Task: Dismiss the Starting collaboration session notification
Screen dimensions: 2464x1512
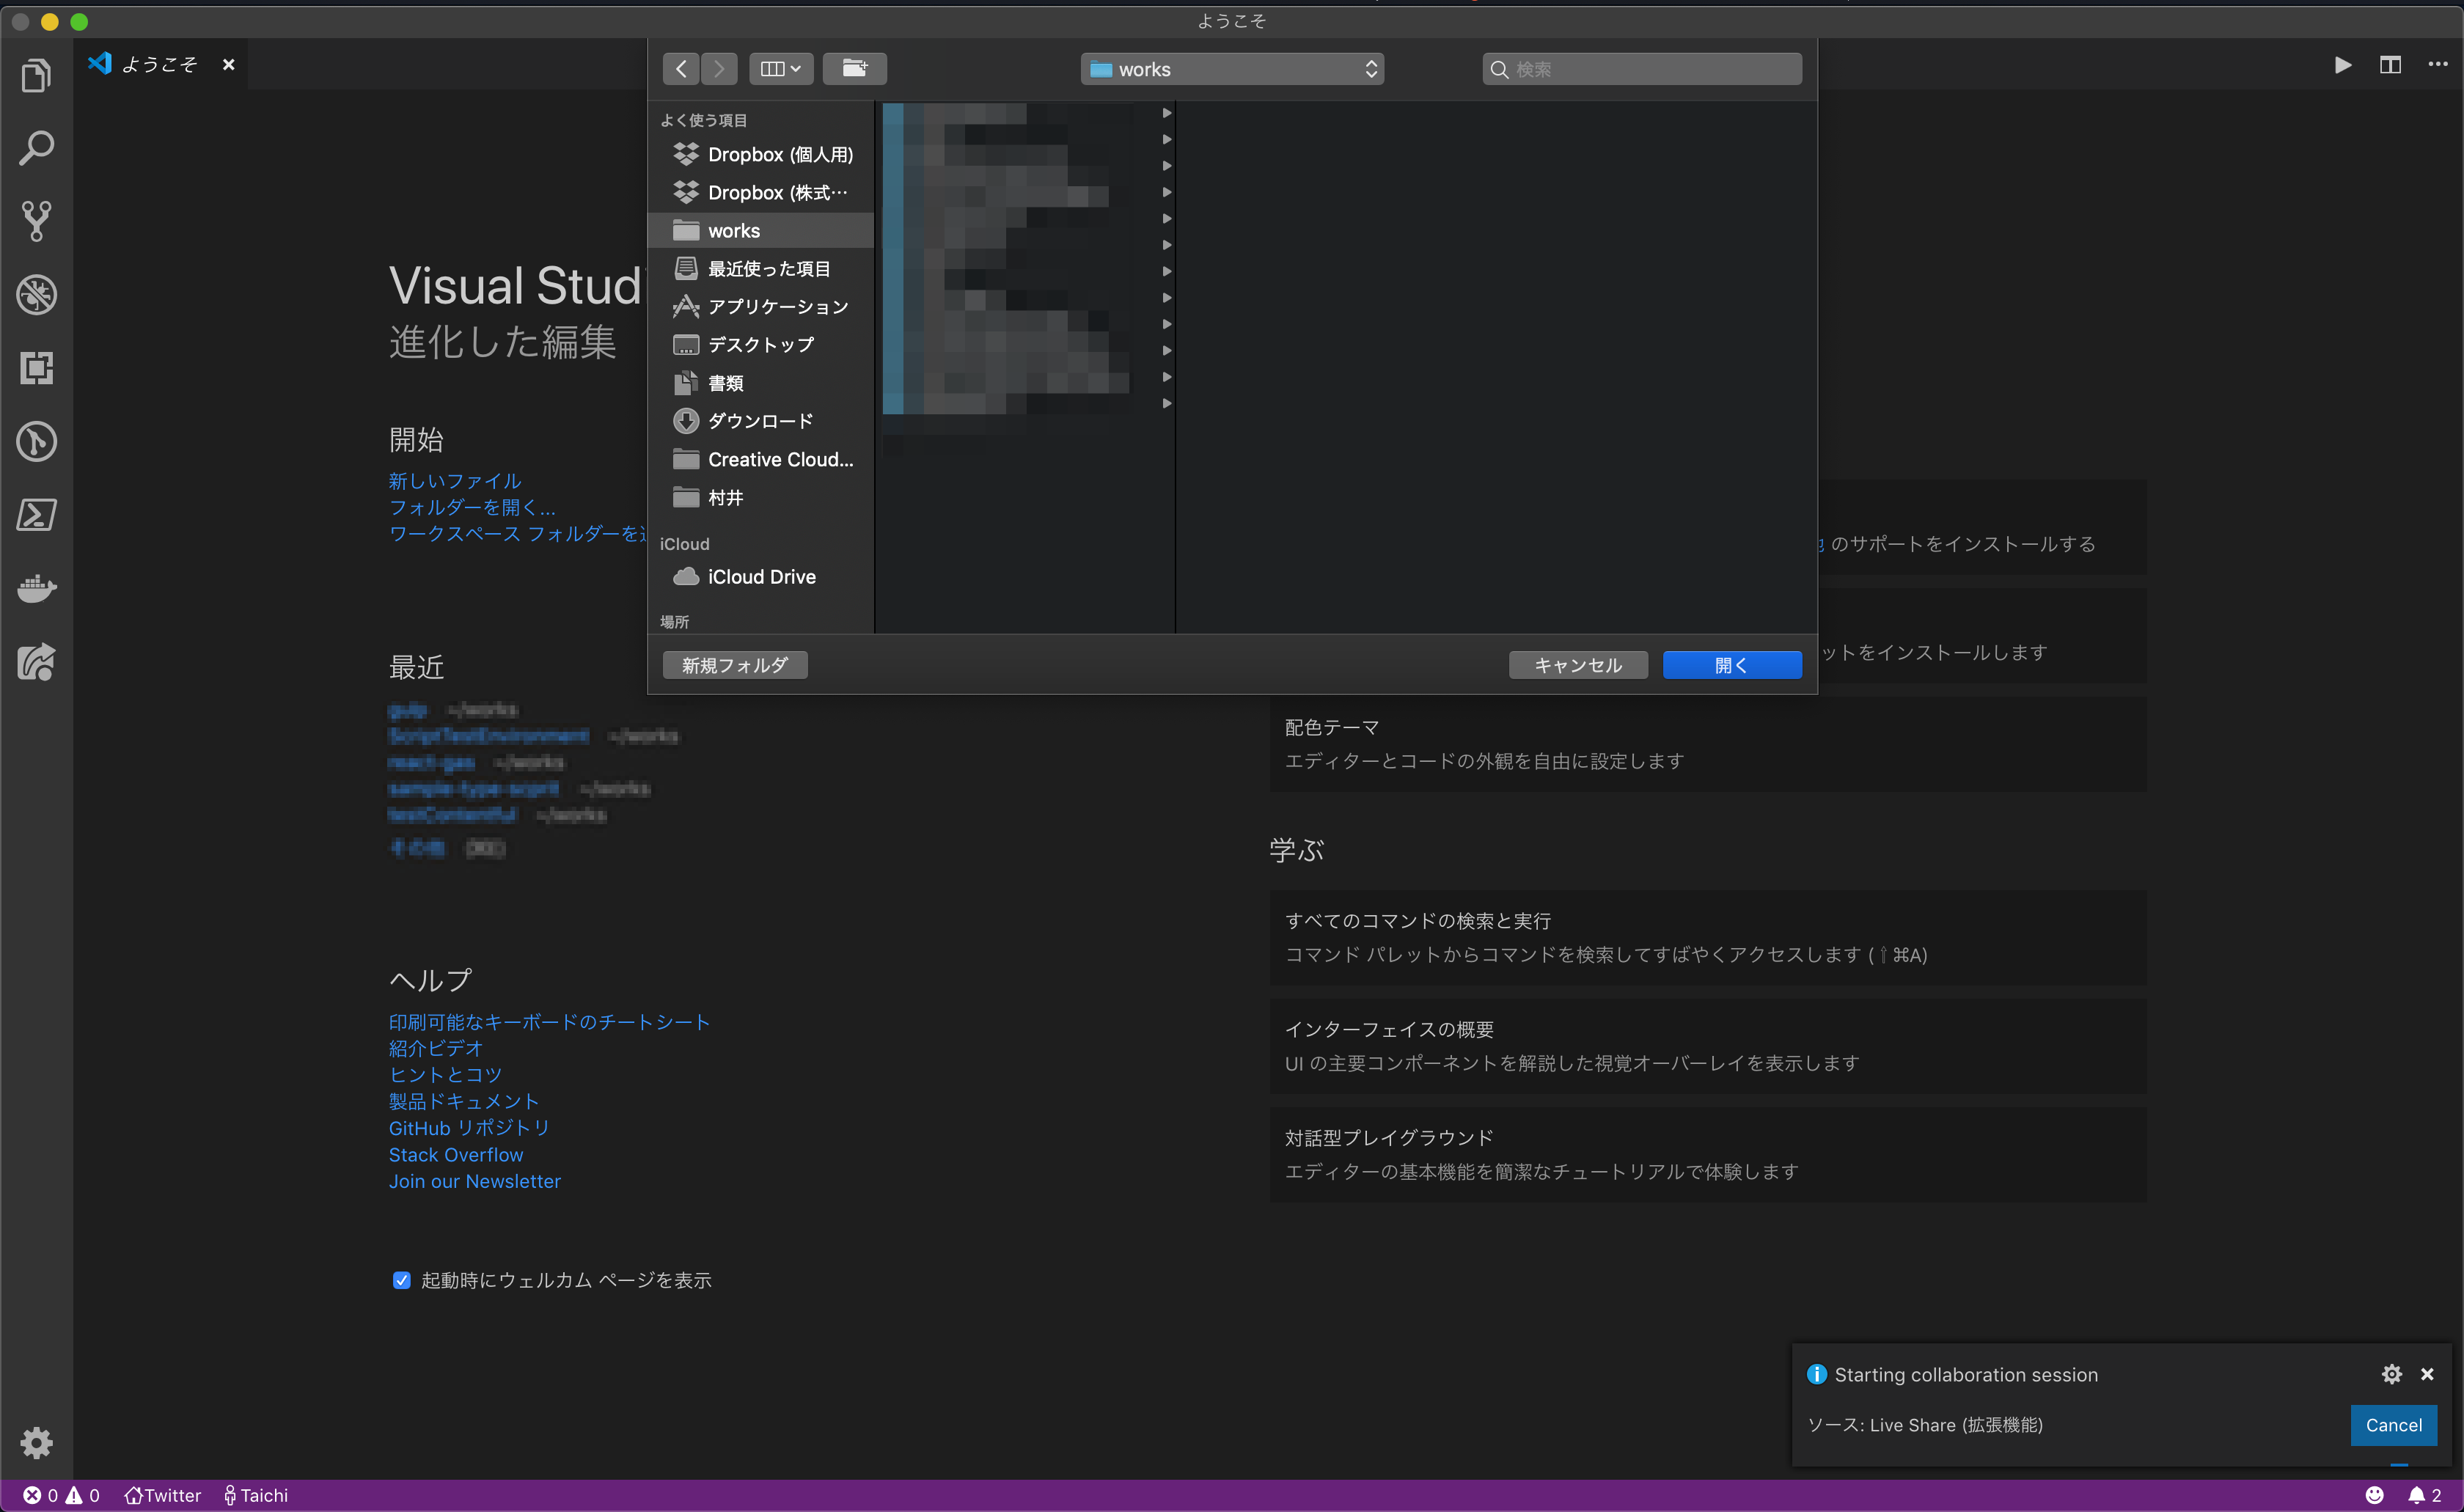Action: point(2427,1374)
